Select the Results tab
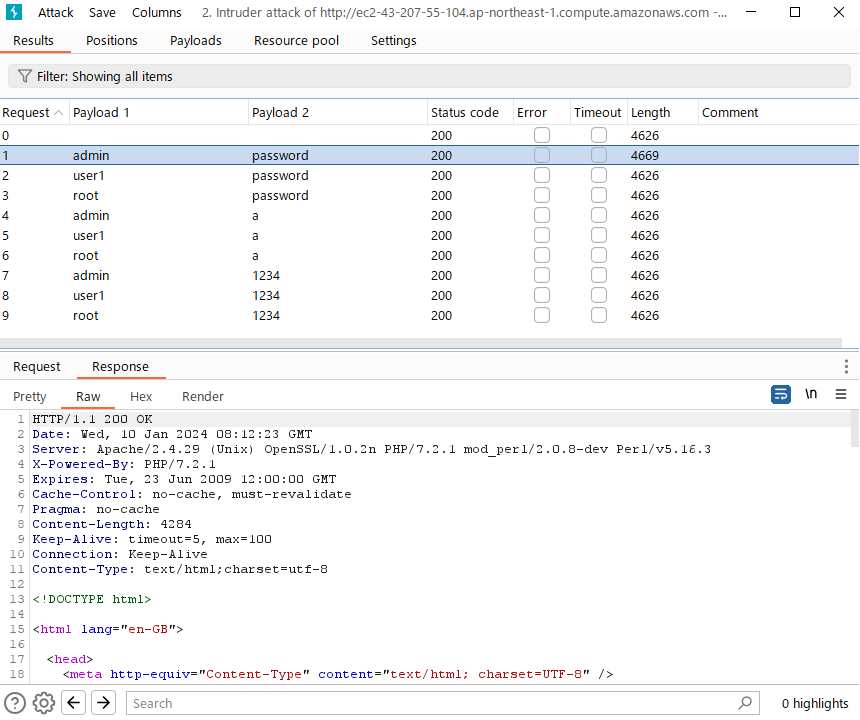The height and width of the screenshot is (720, 860). pyautogui.click(x=33, y=41)
